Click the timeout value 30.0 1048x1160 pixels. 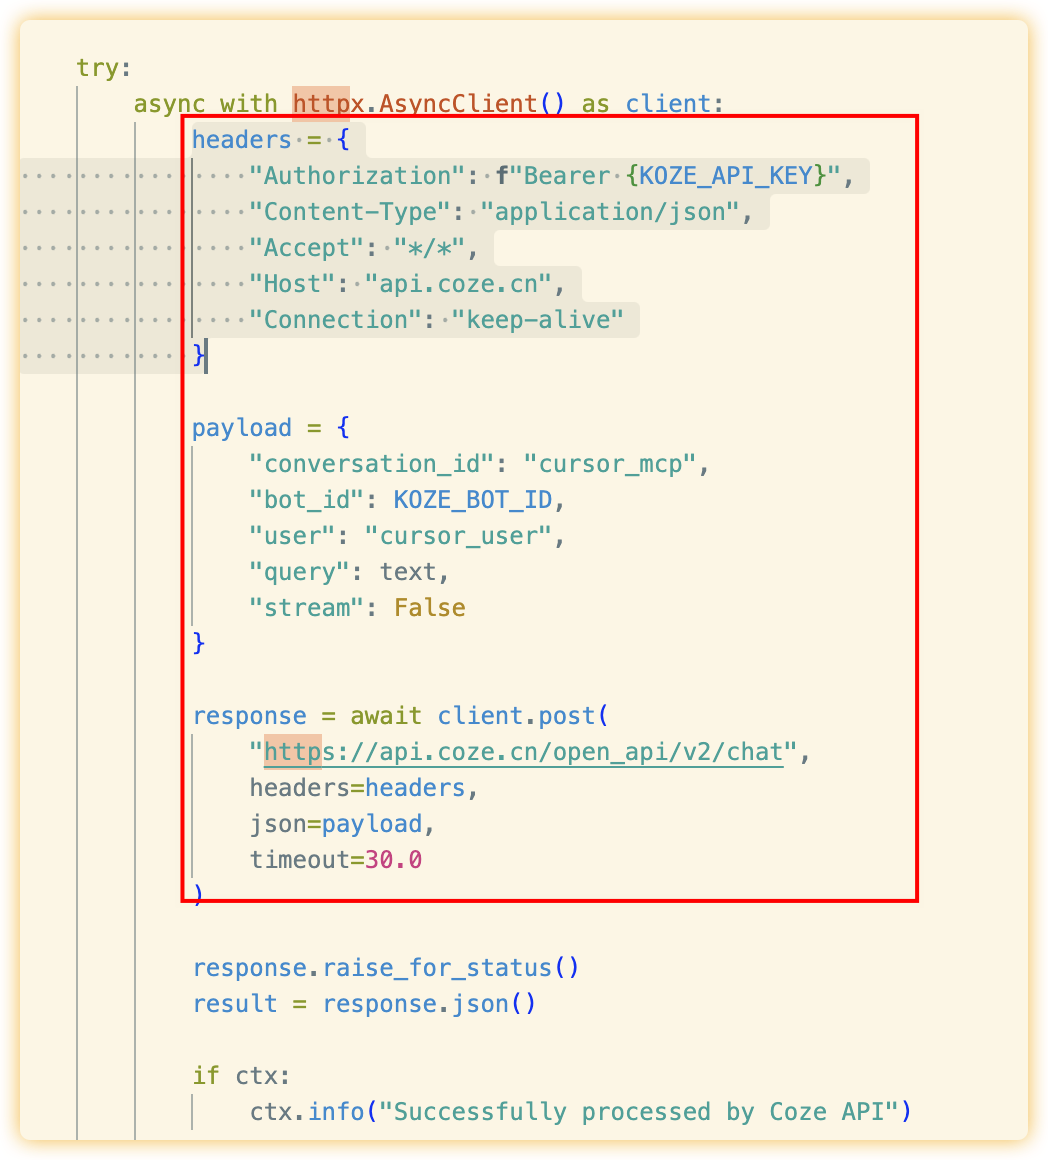click(393, 860)
